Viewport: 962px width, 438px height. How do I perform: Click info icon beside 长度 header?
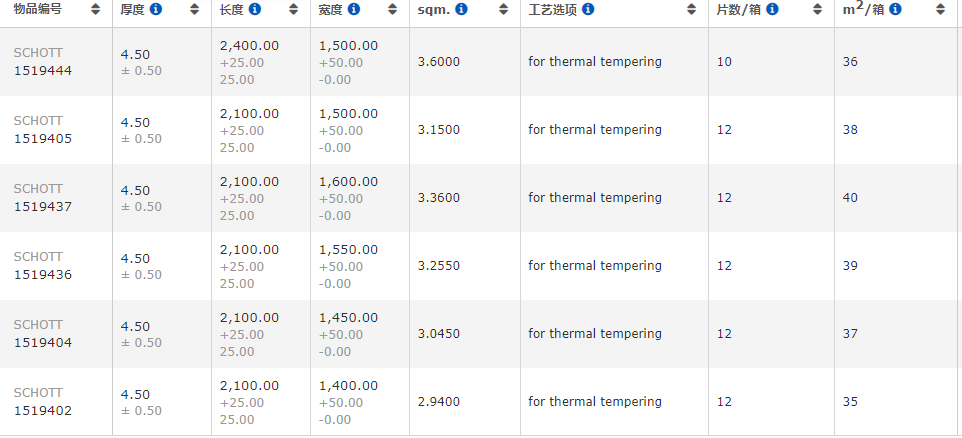(255, 9)
